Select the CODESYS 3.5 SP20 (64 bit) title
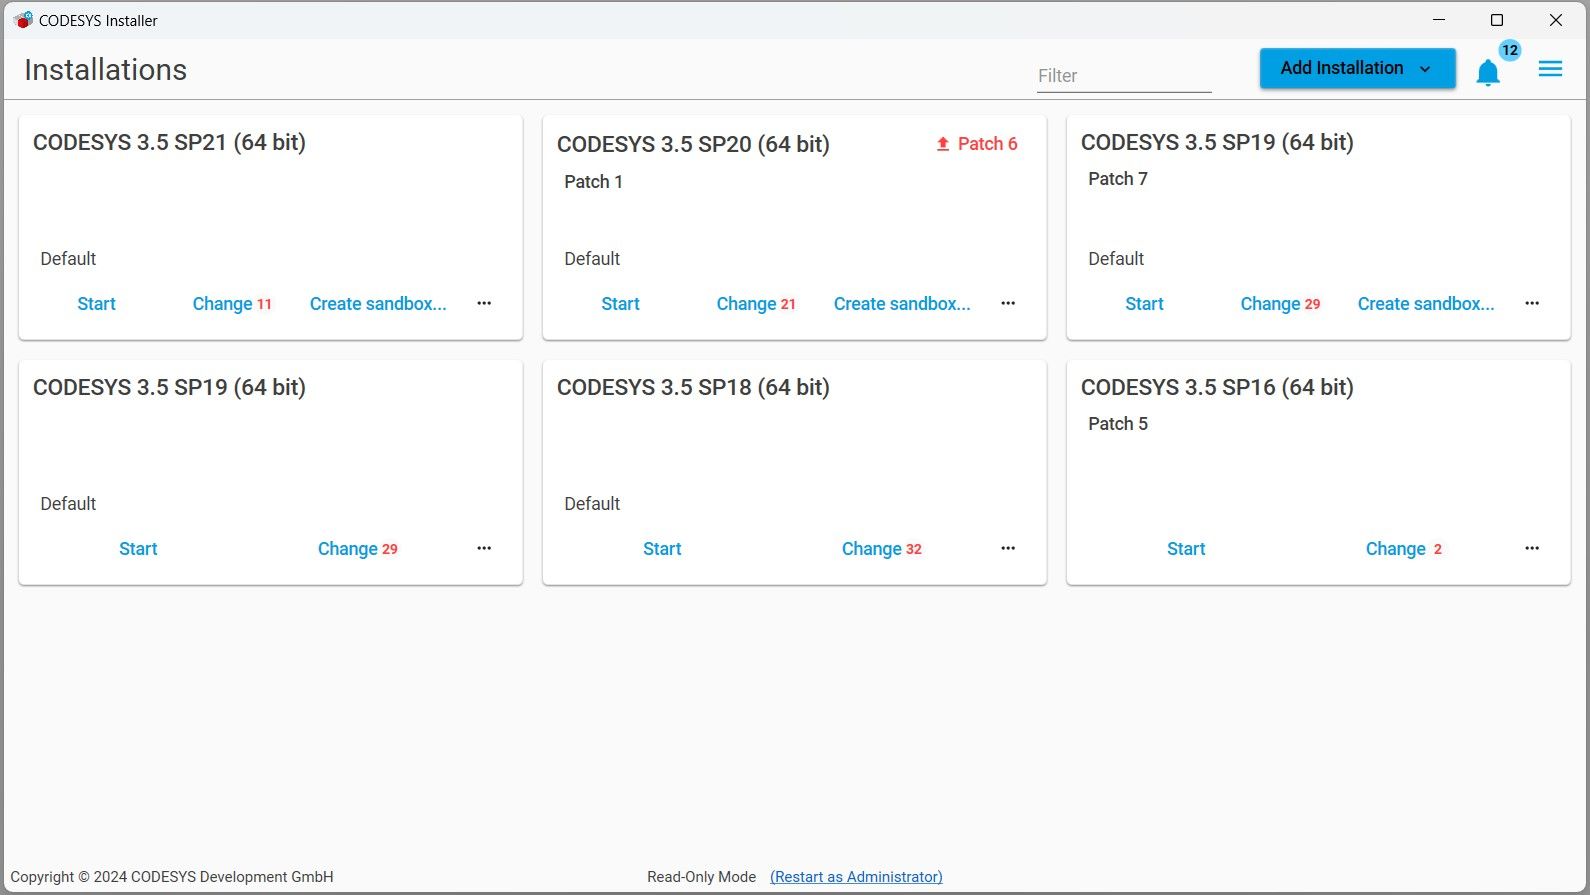 pos(693,144)
